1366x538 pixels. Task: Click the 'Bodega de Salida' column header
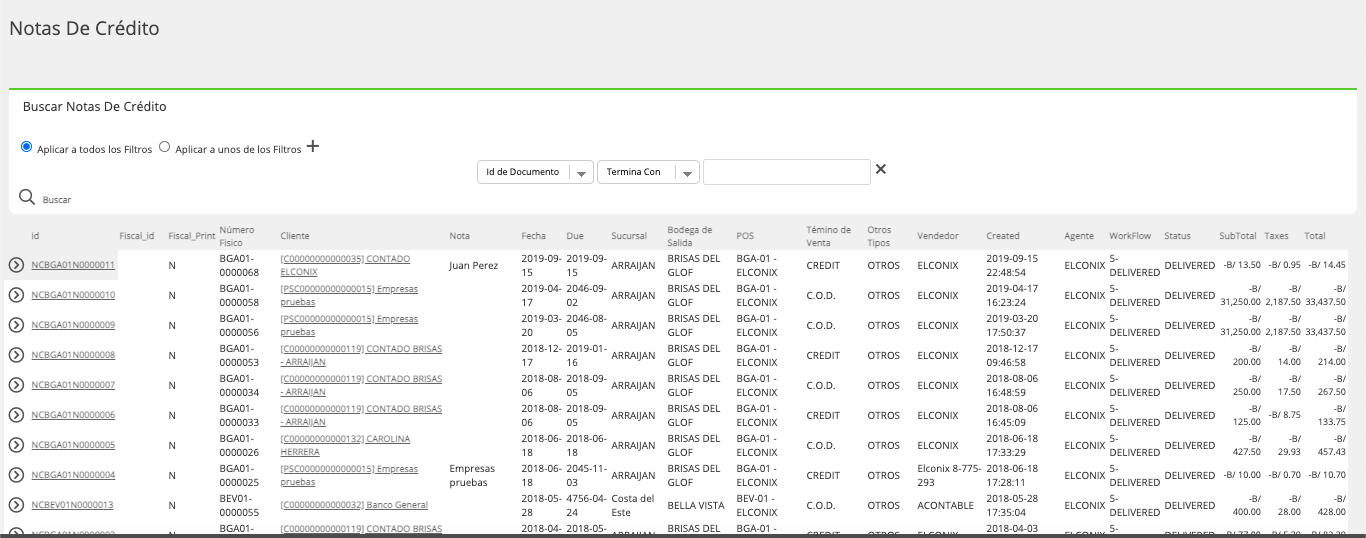[690, 236]
